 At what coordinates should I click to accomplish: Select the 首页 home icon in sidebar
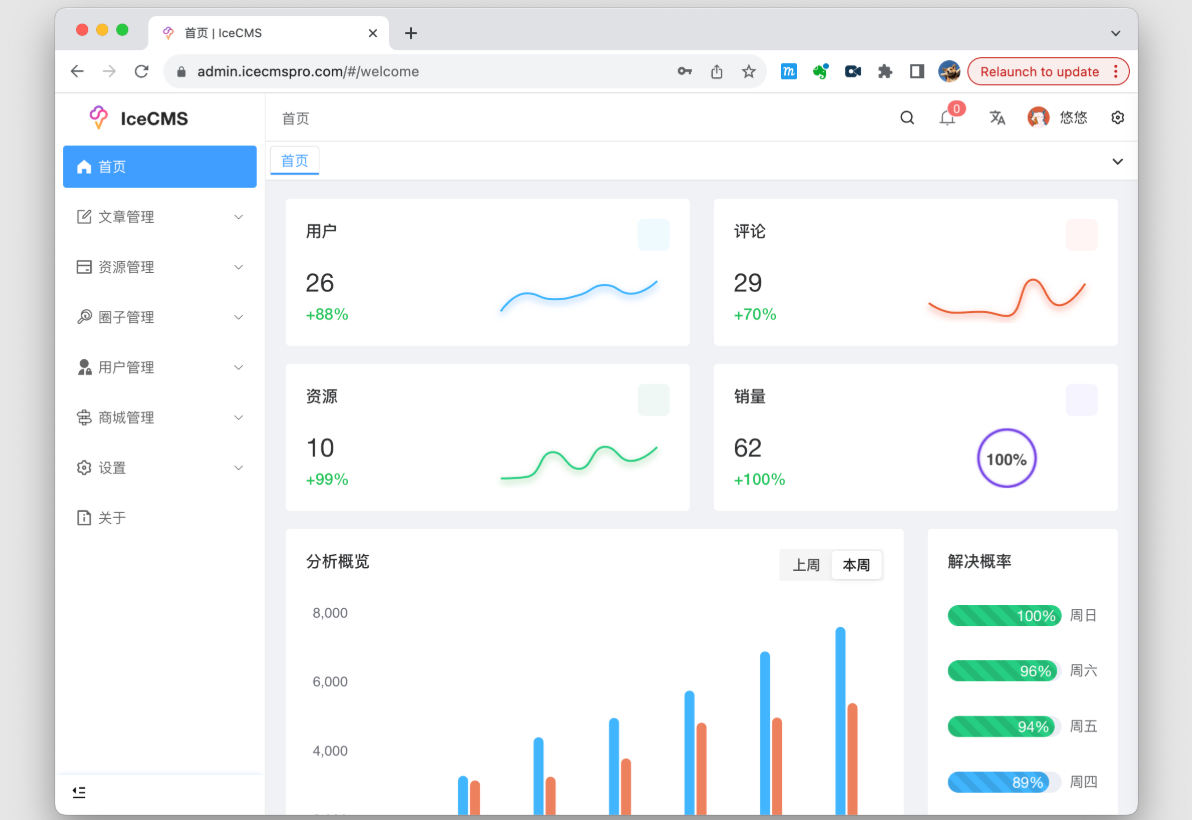point(84,166)
